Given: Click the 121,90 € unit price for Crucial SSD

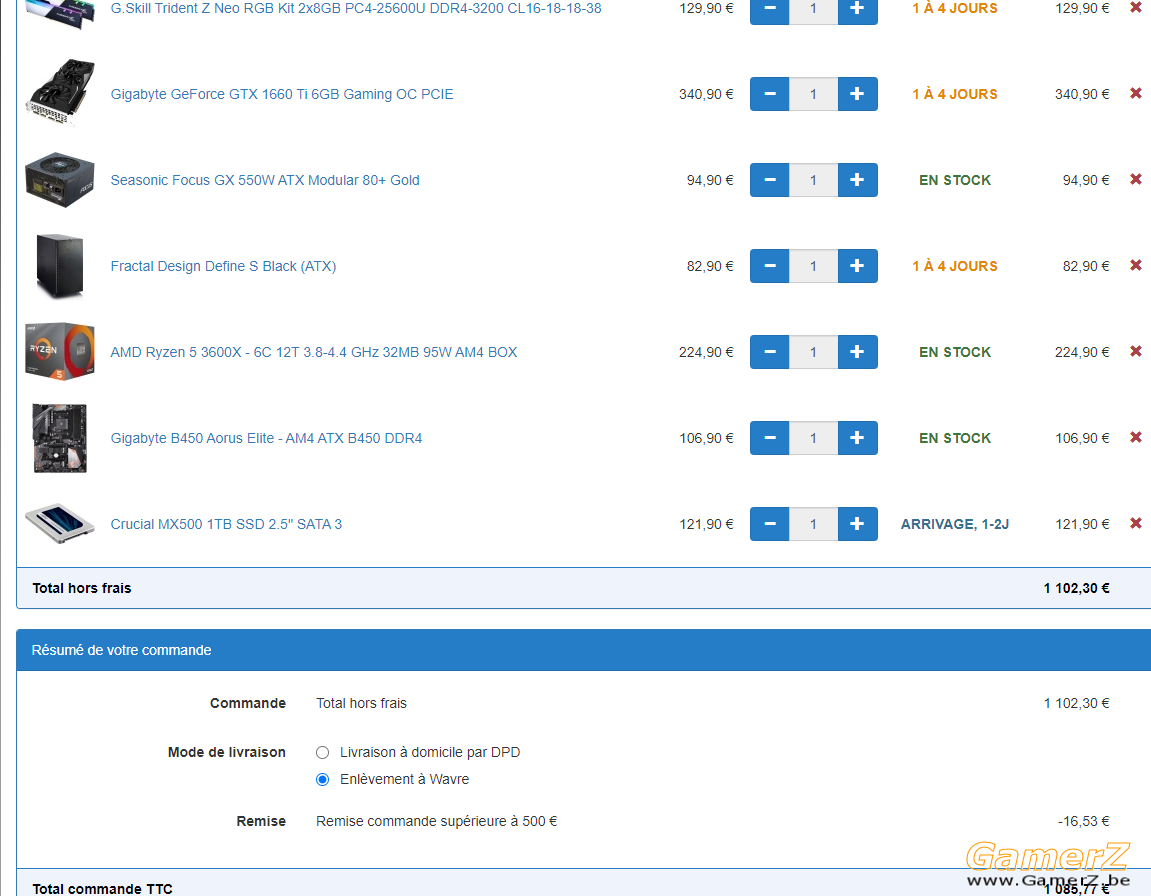Looking at the screenshot, I should tap(706, 524).
